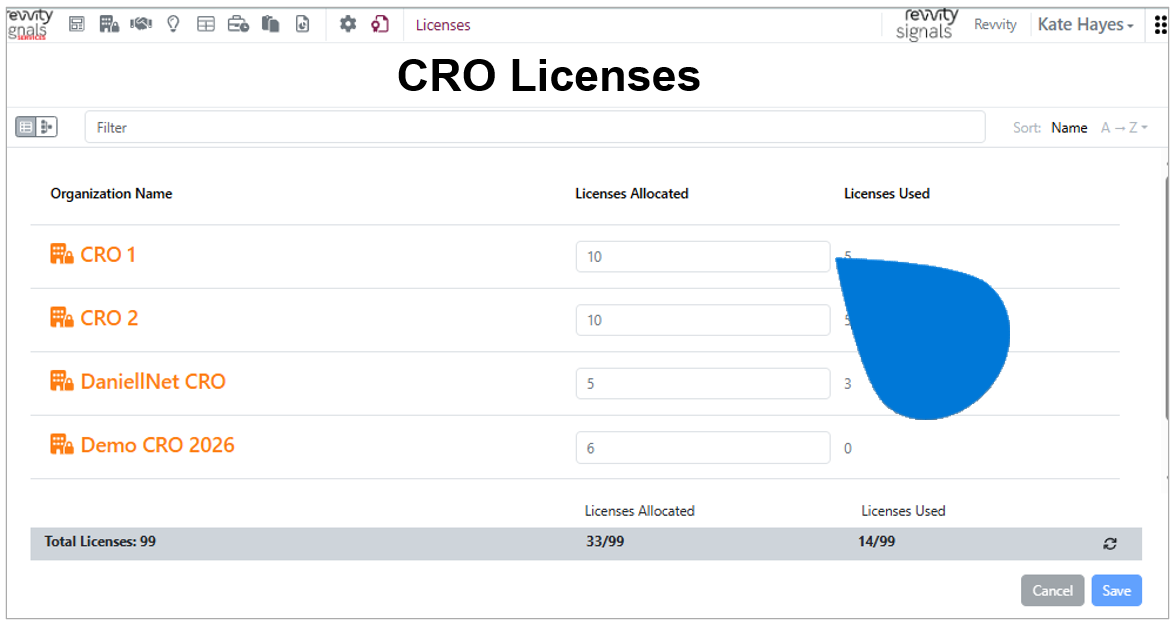Click the Revvity Signals Services logo
The image size is (1176, 626).
(30, 24)
